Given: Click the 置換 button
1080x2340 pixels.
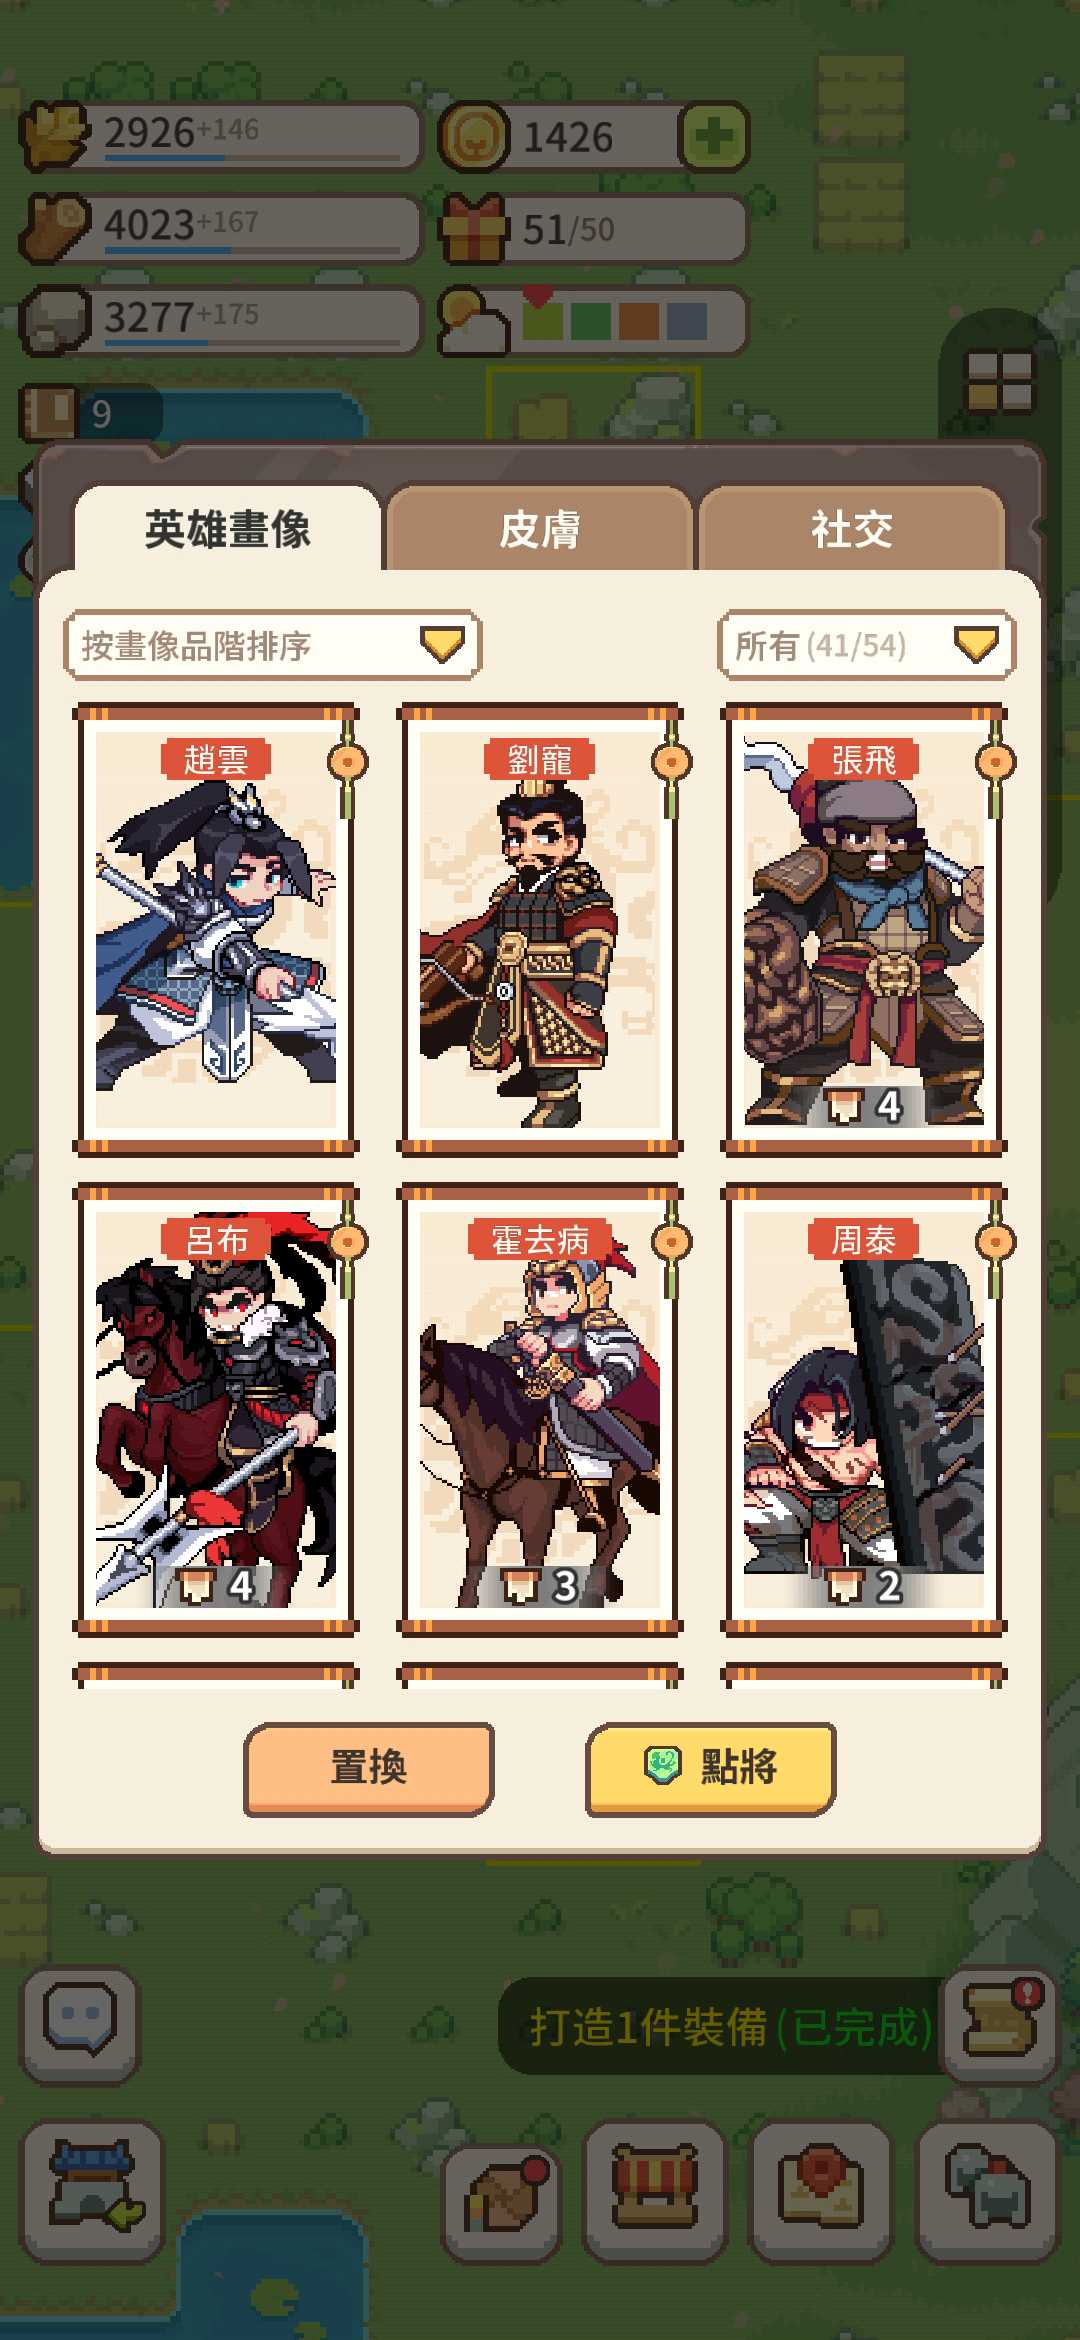Looking at the screenshot, I should pos(369,1768).
